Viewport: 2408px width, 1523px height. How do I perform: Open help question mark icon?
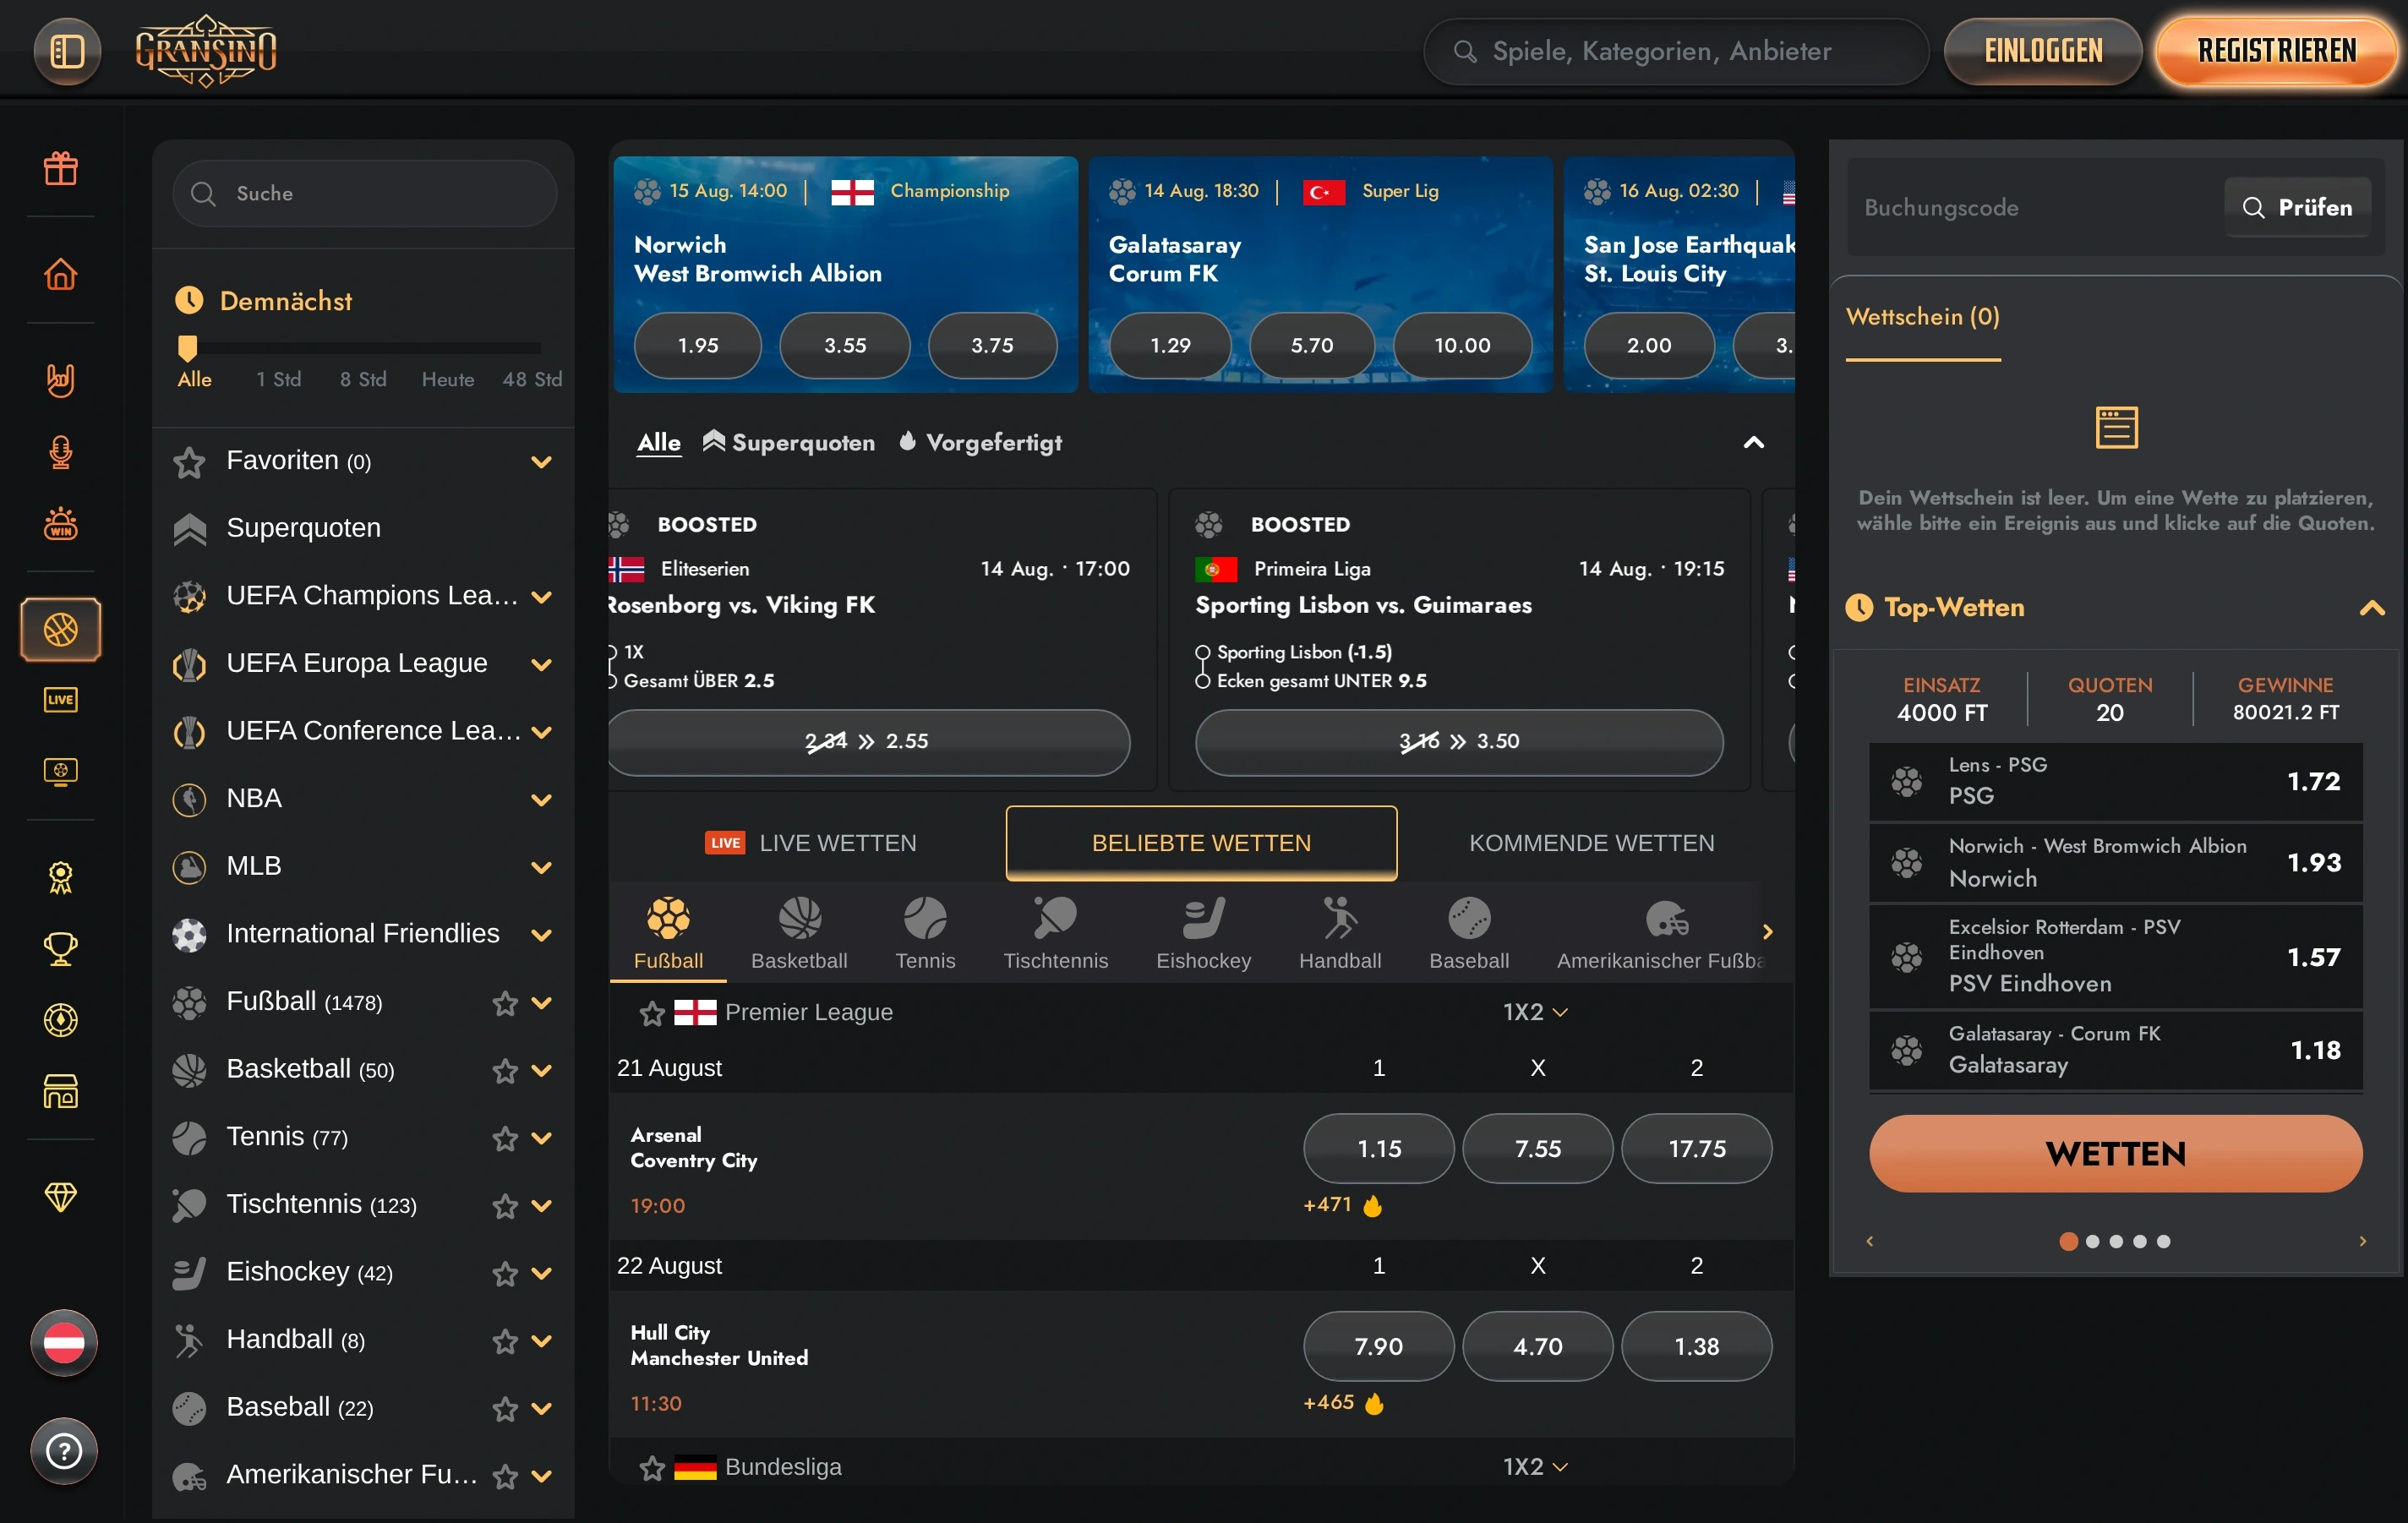[64, 1450]
